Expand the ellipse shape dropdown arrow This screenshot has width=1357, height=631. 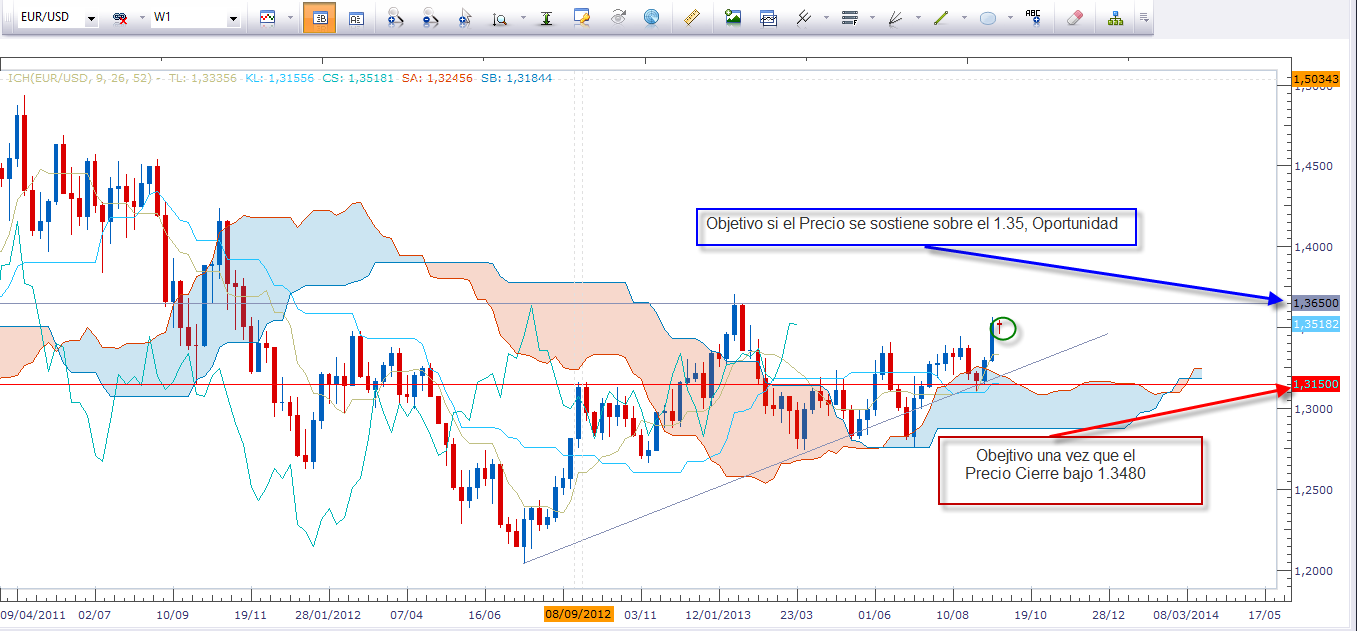tap(1010, 18)
